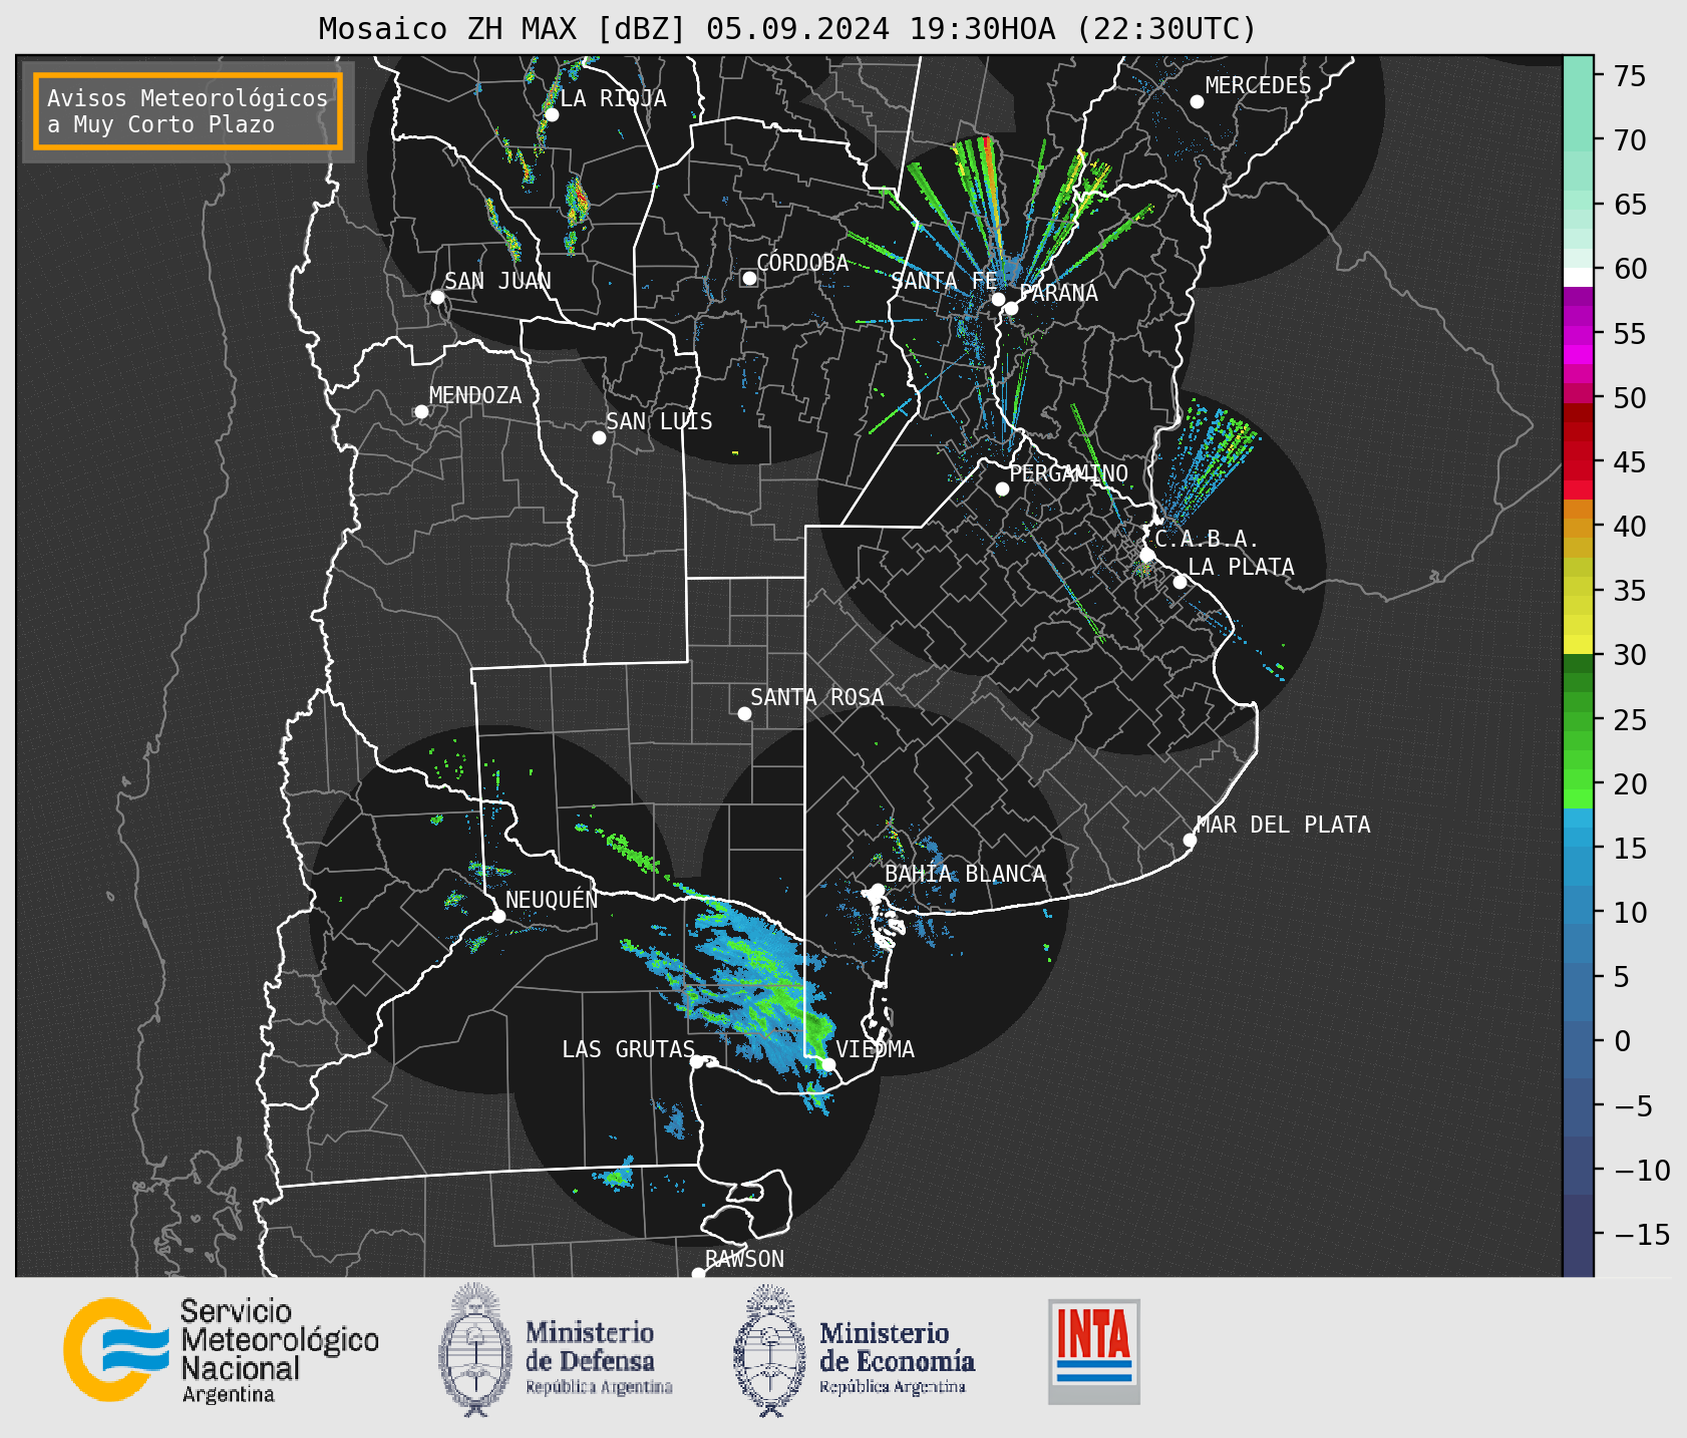Image resolution: width=1687 pixels, height=1438 pixels.
Task: Click the San Juan marker dot
Action: tap(437, 297)
